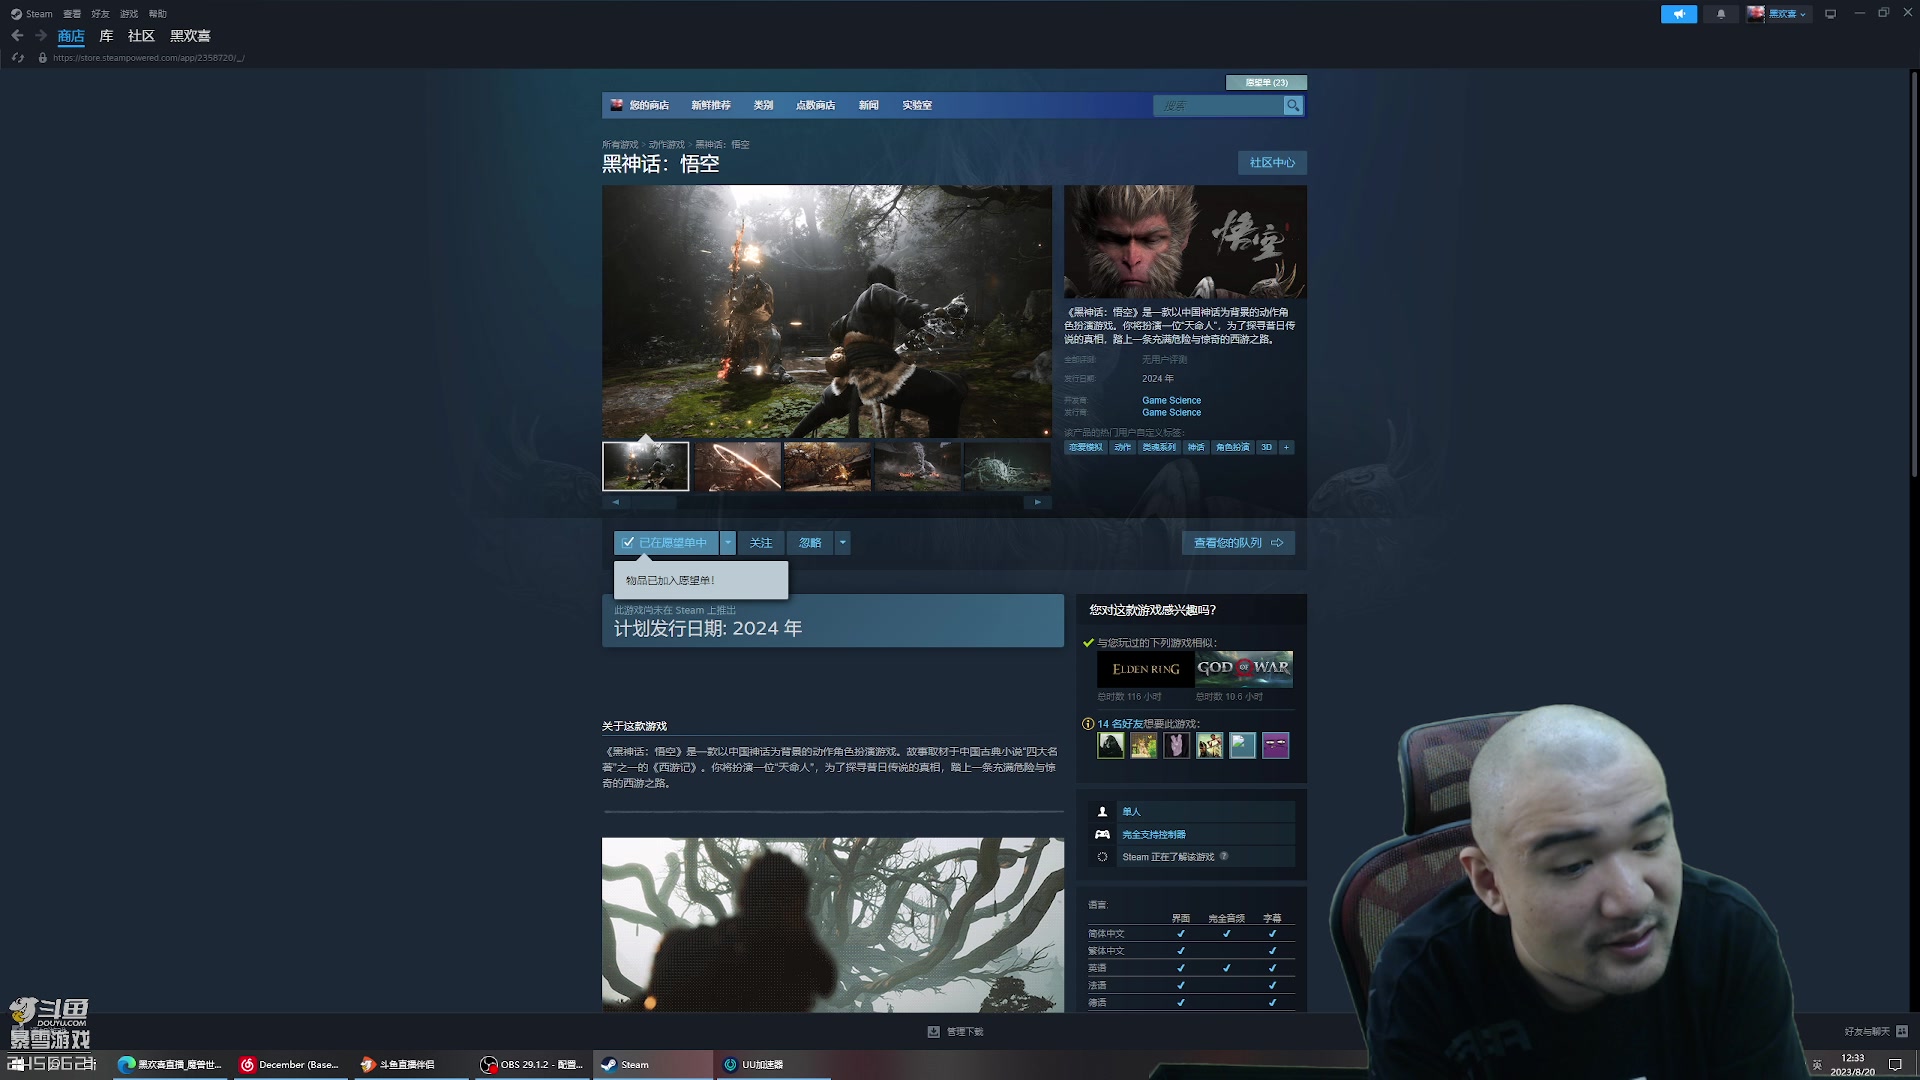Open the developer Game Science link

[1171, 401]
